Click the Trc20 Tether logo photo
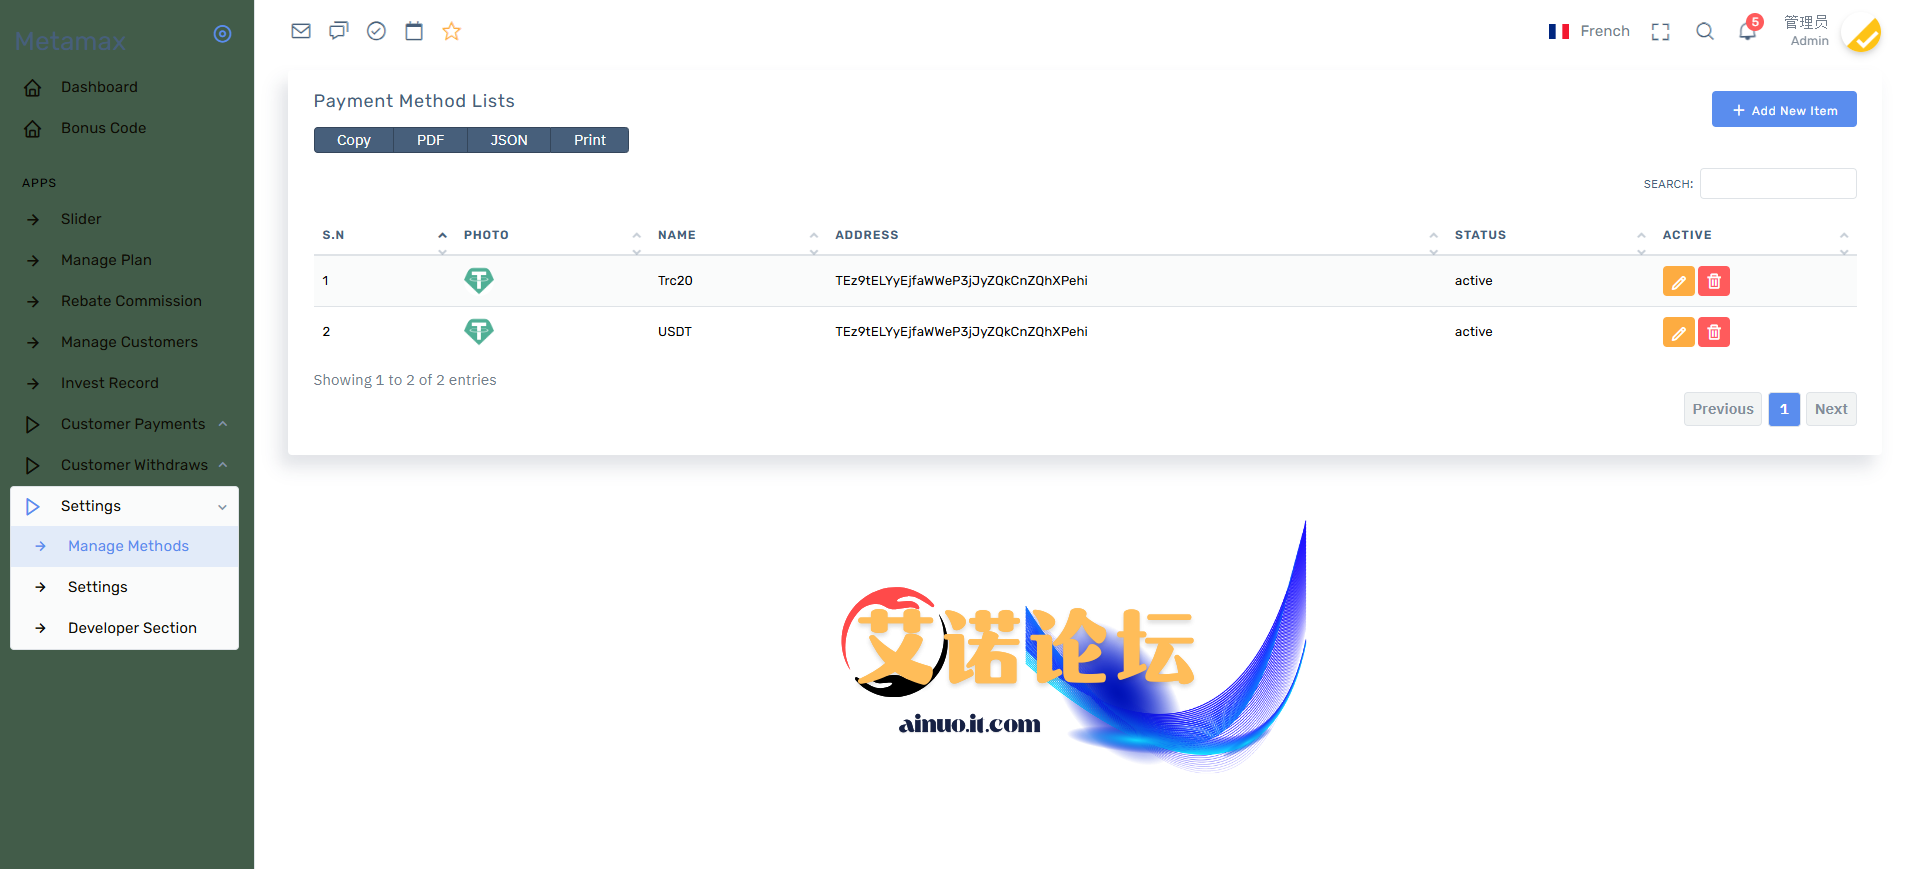1909x869 pixels. point(479,281)
